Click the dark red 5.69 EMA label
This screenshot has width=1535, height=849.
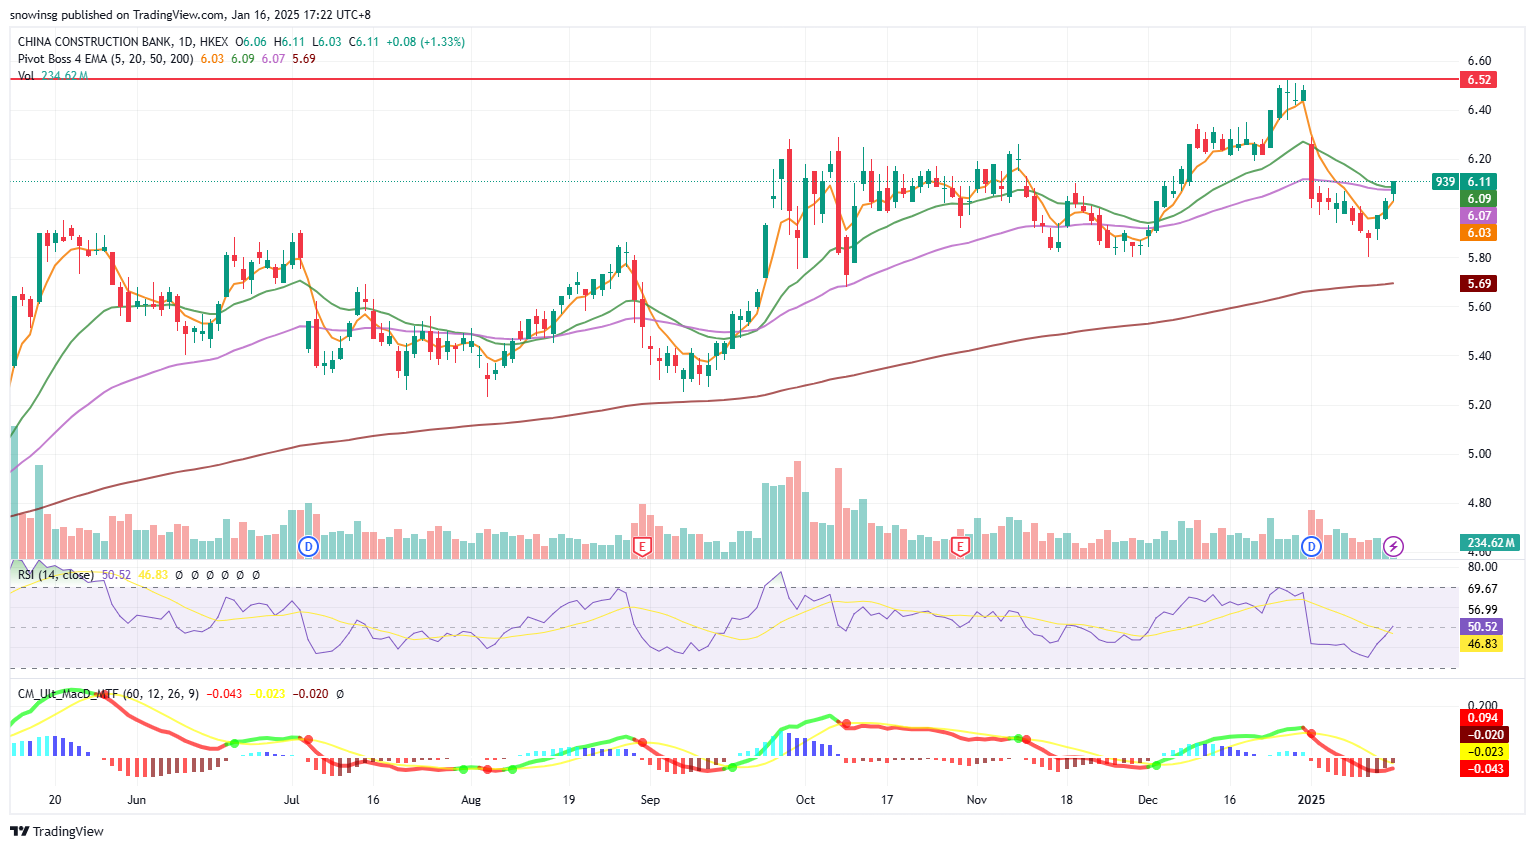pos(1479,284)
